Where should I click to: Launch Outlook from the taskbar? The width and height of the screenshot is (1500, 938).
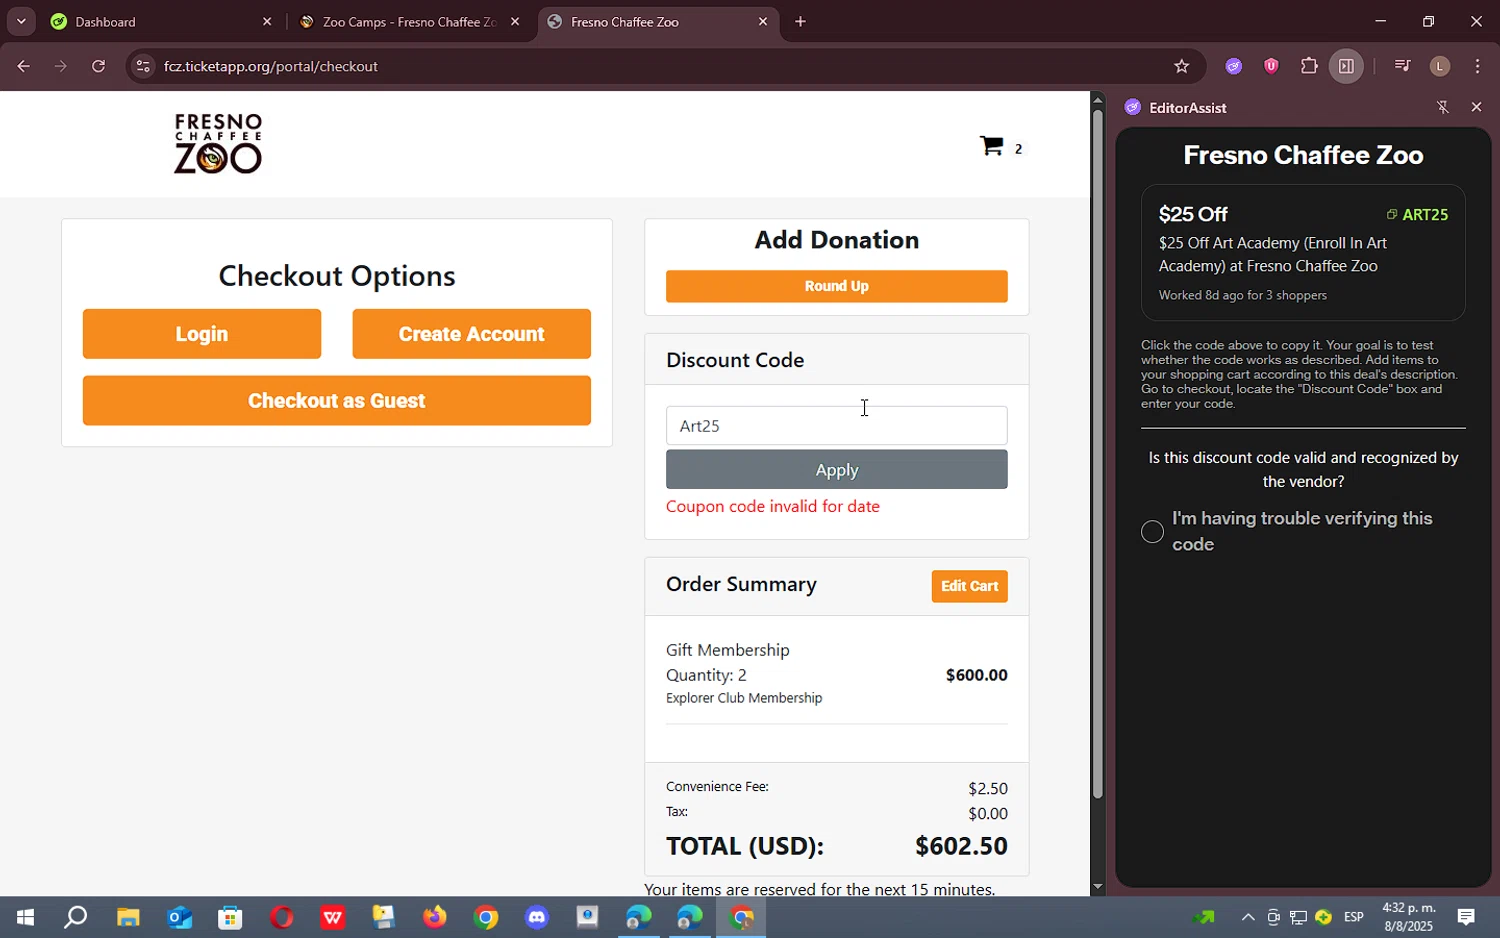[x=179, y=917]
